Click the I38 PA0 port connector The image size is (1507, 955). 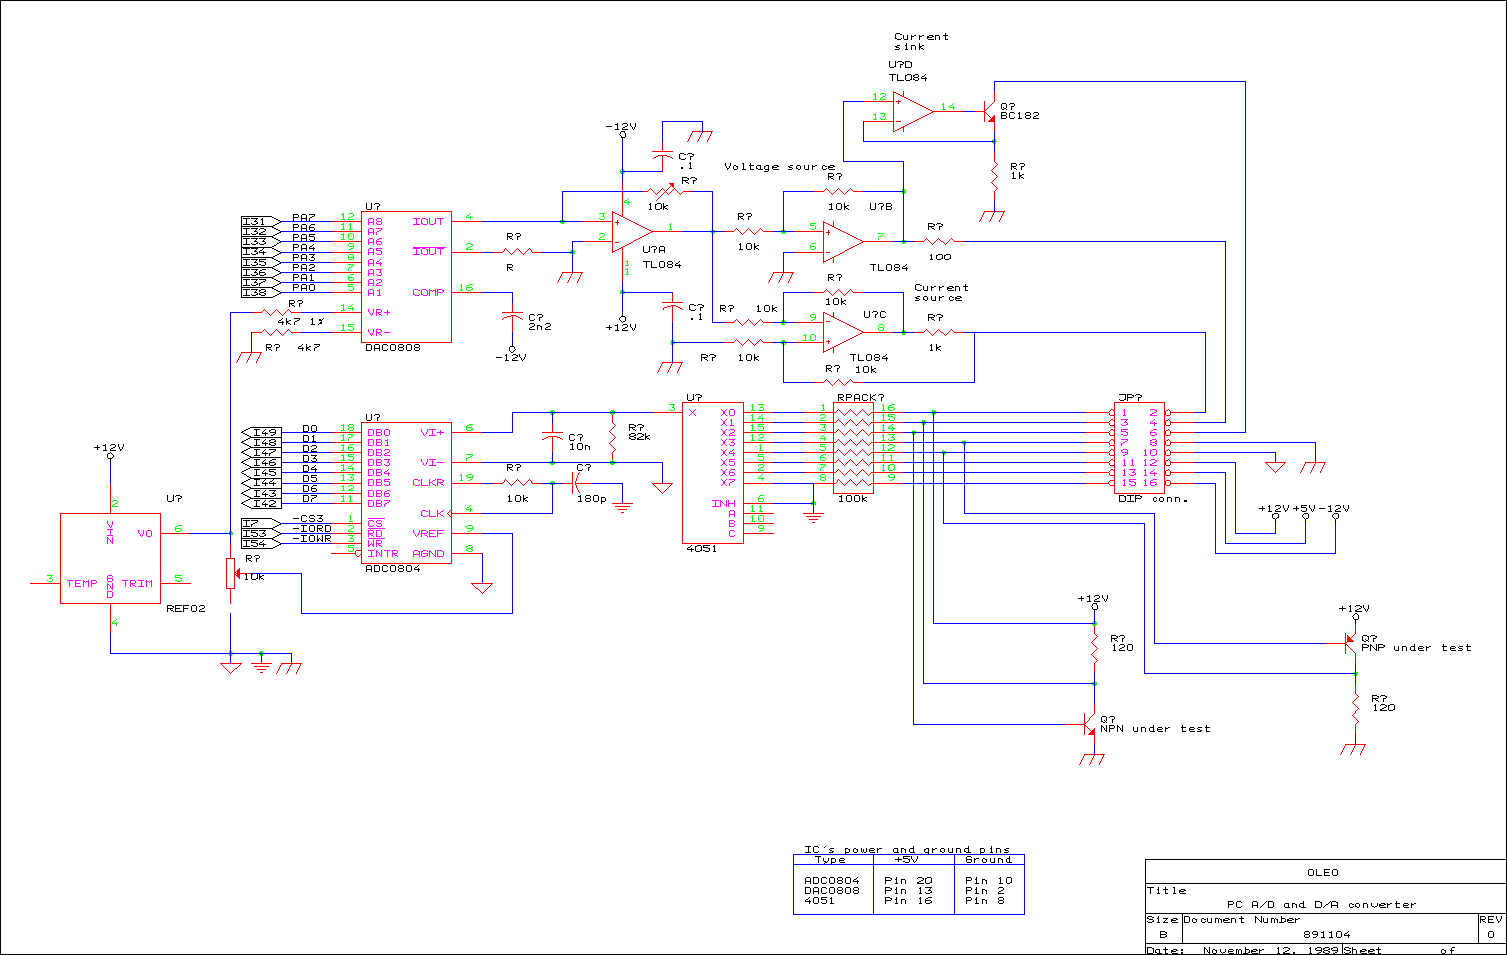[x=261, y=292]
